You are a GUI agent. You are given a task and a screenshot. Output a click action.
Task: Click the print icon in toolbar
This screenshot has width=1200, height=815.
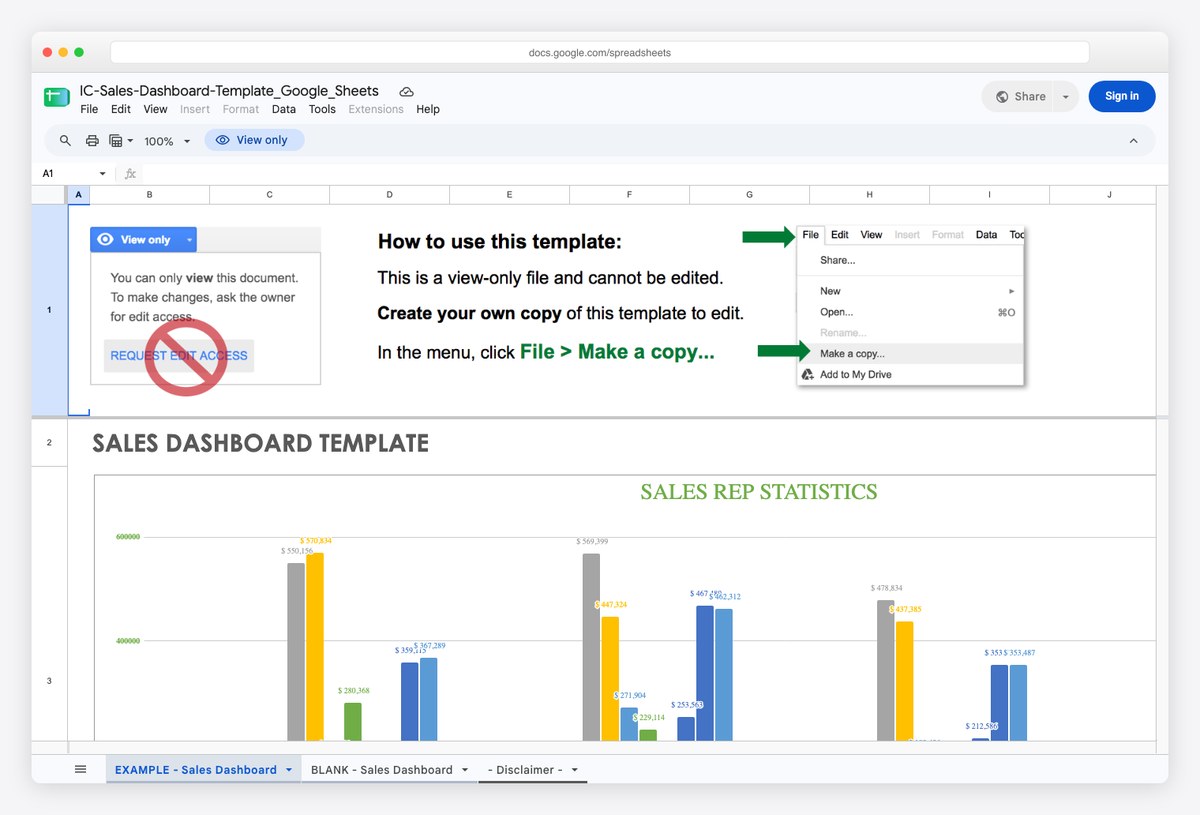(92, 141)
